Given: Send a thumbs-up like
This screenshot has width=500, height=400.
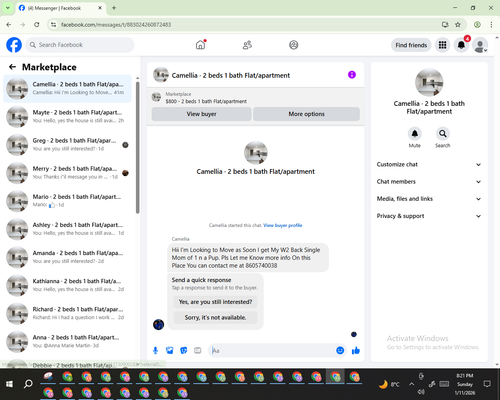Looking at the screenshot, I should (356, 350).
